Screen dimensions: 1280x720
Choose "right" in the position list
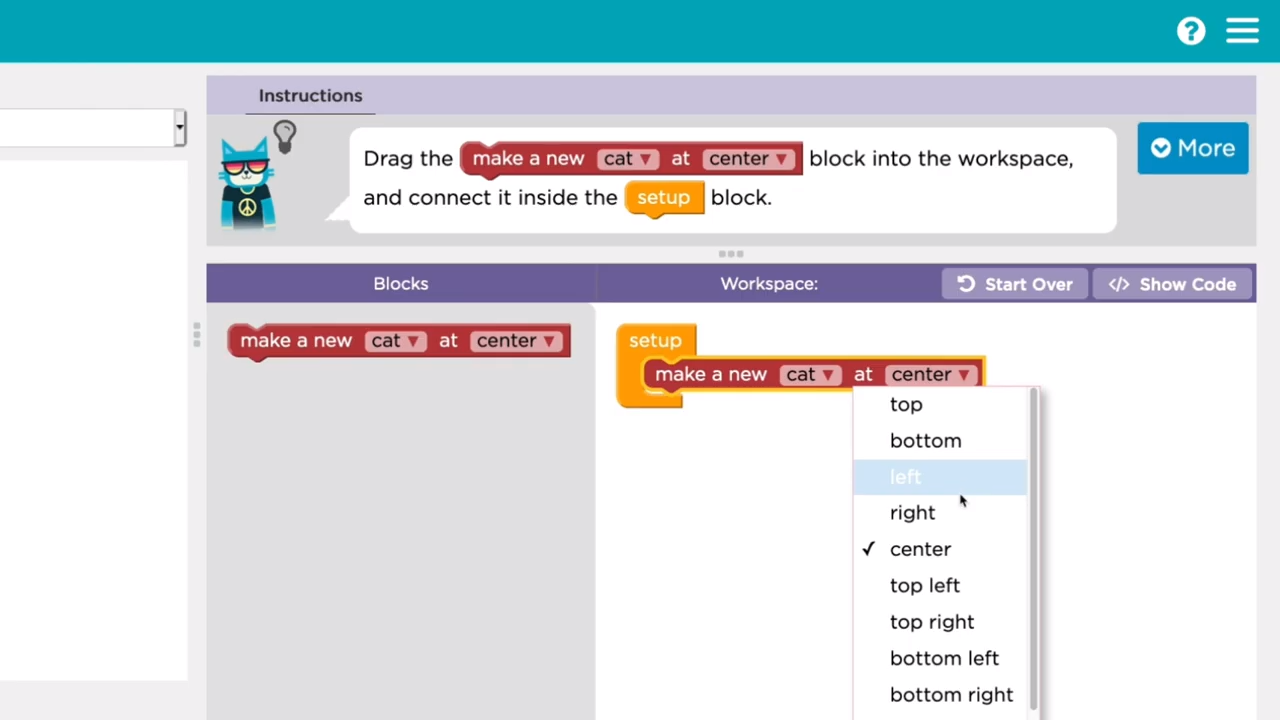click(x=912, y=513)
